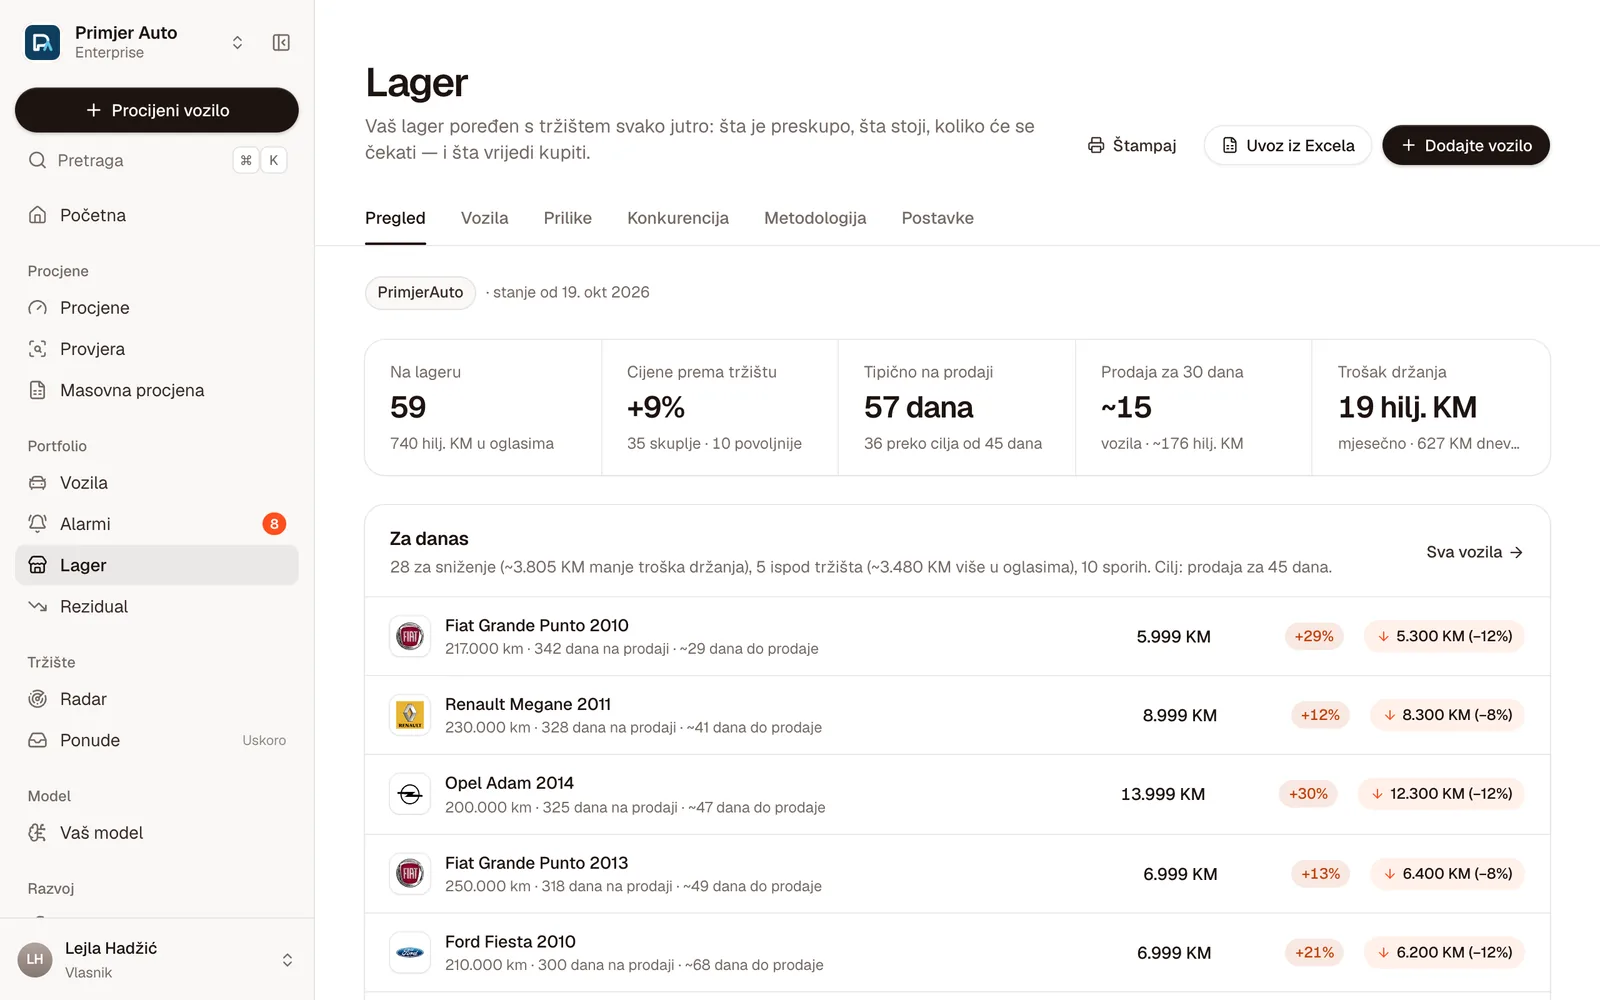The height and width of the screenshot is (1000, 1600).
Task: Open Početna in the sidebar
Action: pos(157,215)
